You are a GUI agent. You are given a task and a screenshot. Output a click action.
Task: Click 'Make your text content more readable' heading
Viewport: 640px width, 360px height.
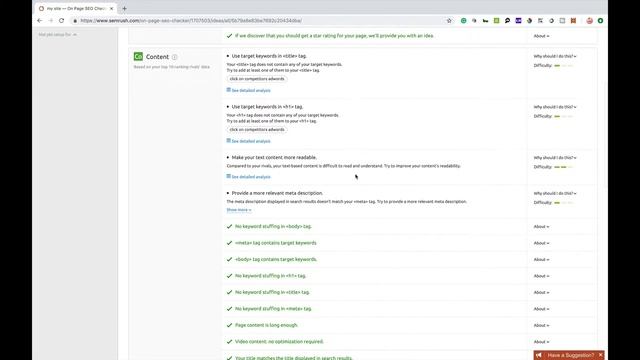274,157
